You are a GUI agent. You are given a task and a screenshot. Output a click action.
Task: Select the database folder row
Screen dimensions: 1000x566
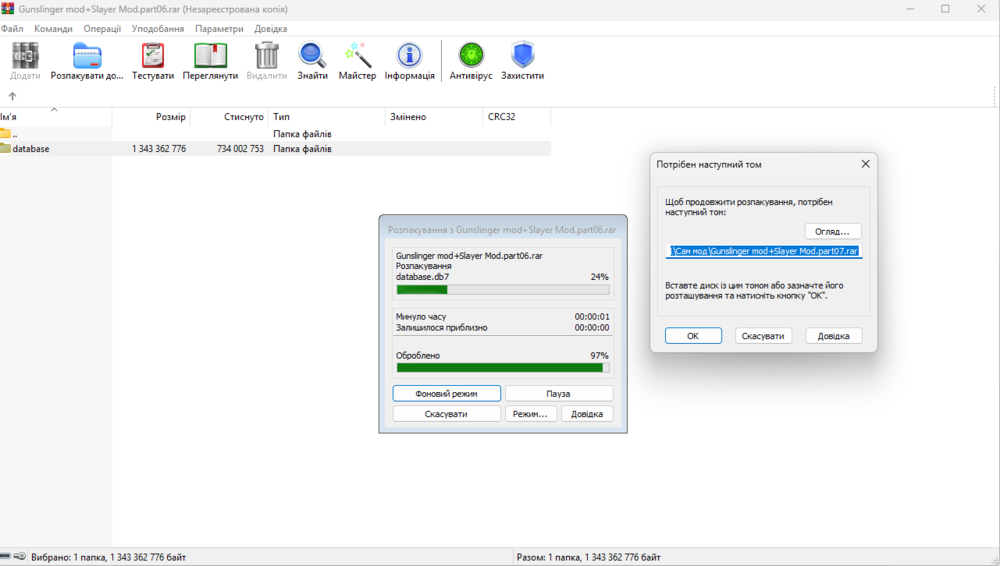point(276,149)
